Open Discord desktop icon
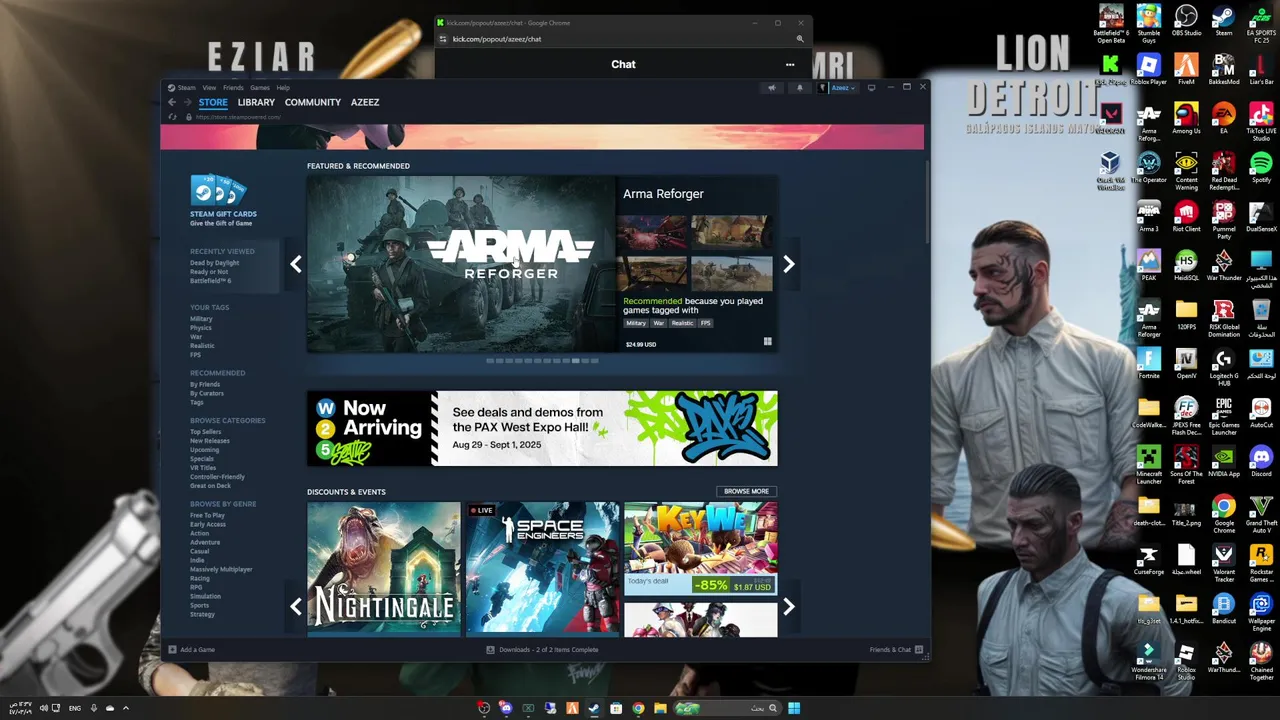This screenshot has height=720, width=1280. (1261, 462)
